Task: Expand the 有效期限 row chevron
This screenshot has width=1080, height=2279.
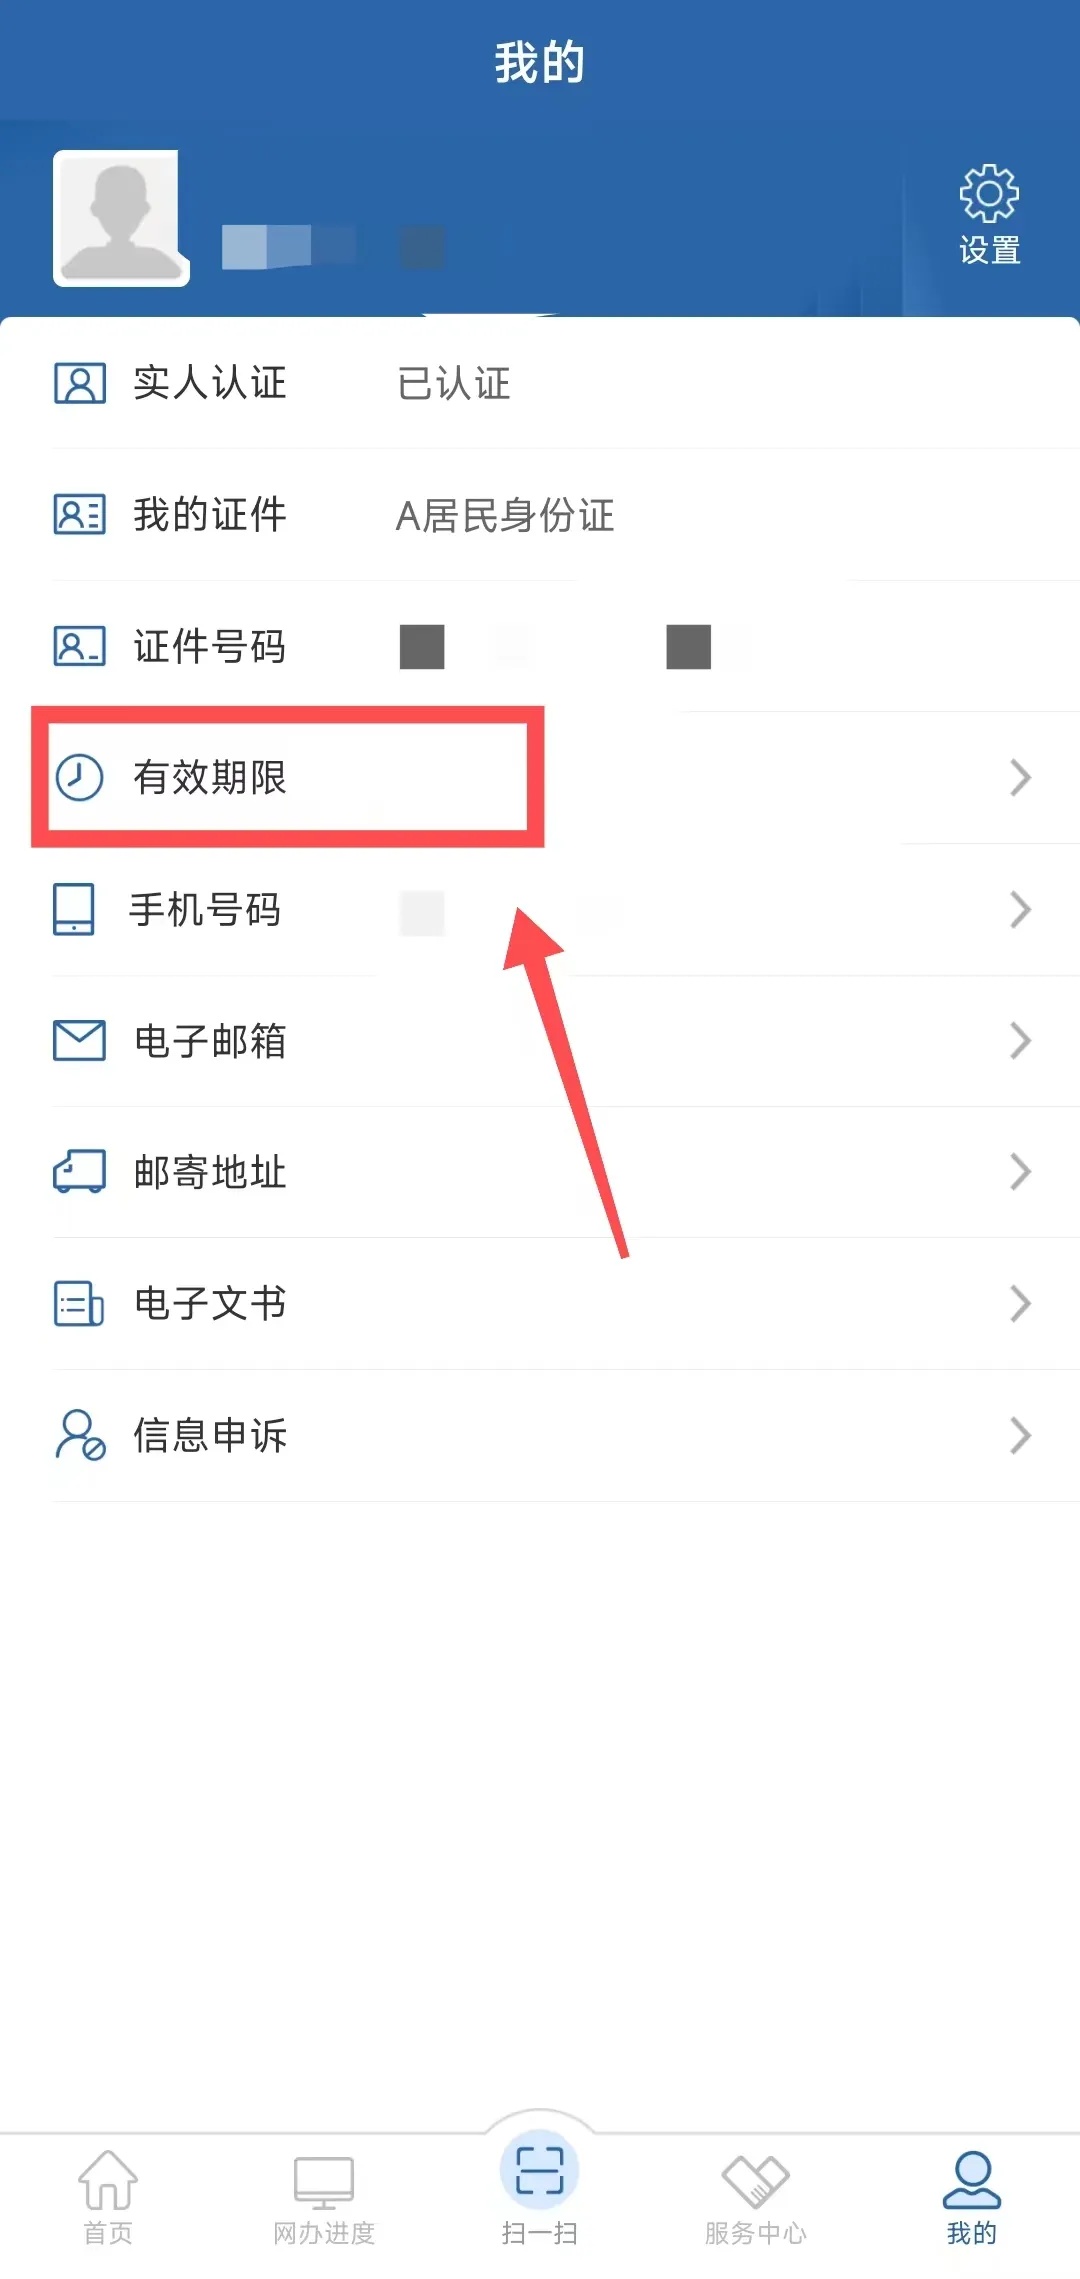Action: point(1020,777)
